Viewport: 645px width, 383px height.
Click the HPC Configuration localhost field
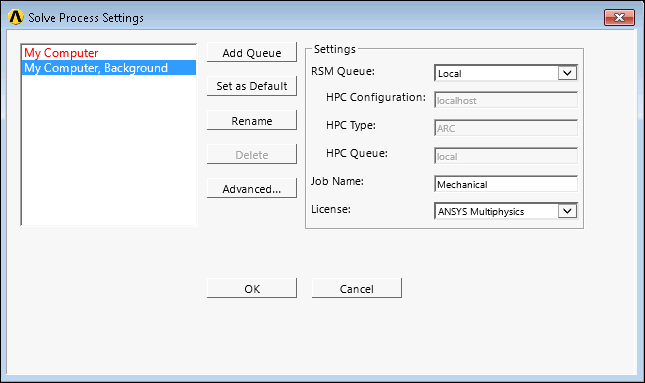point(506,100)
